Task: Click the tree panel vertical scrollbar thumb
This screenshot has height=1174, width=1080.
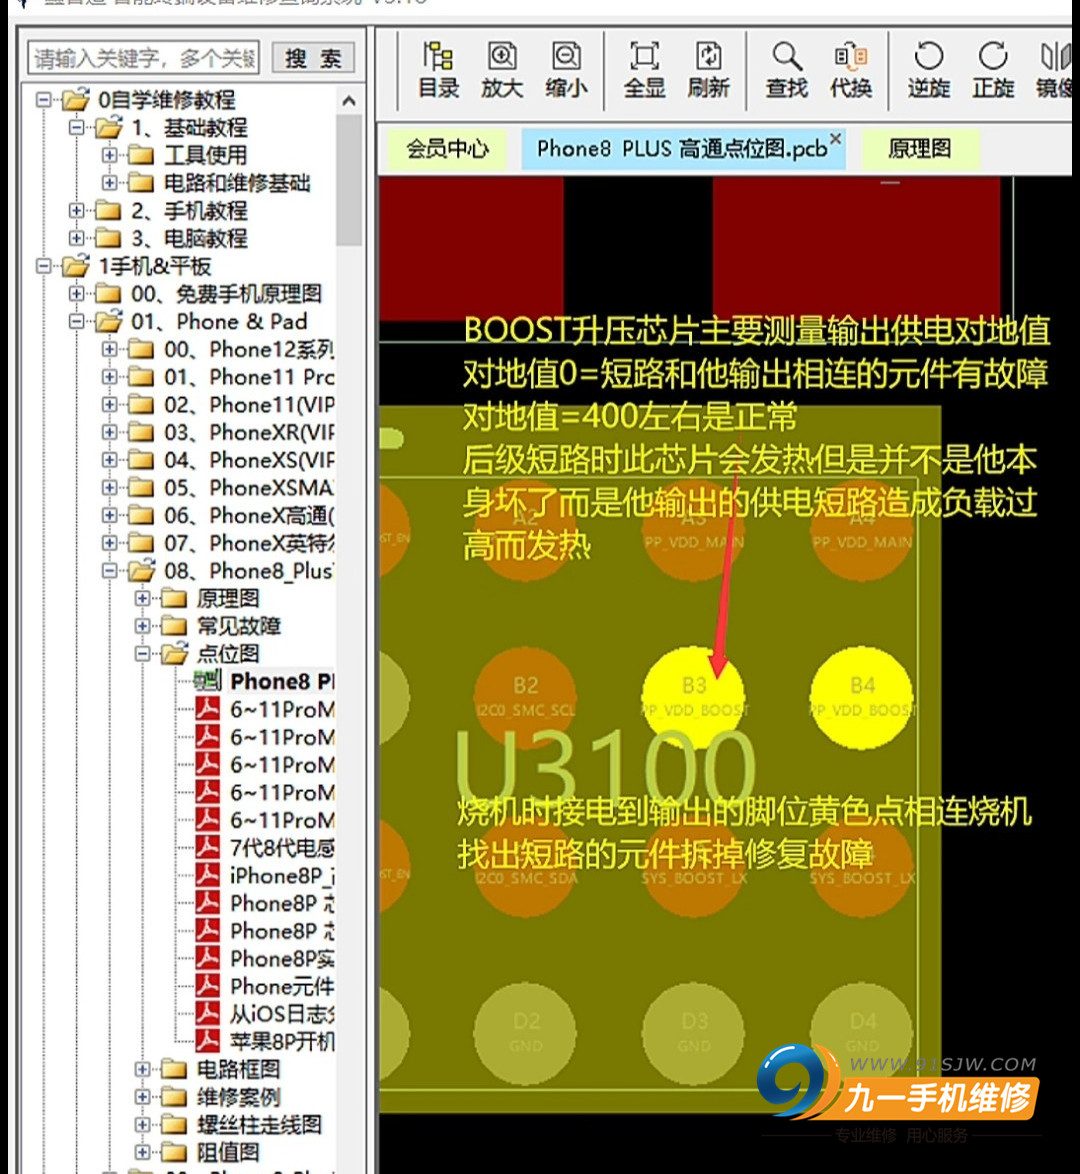Action: pos(349,180)
